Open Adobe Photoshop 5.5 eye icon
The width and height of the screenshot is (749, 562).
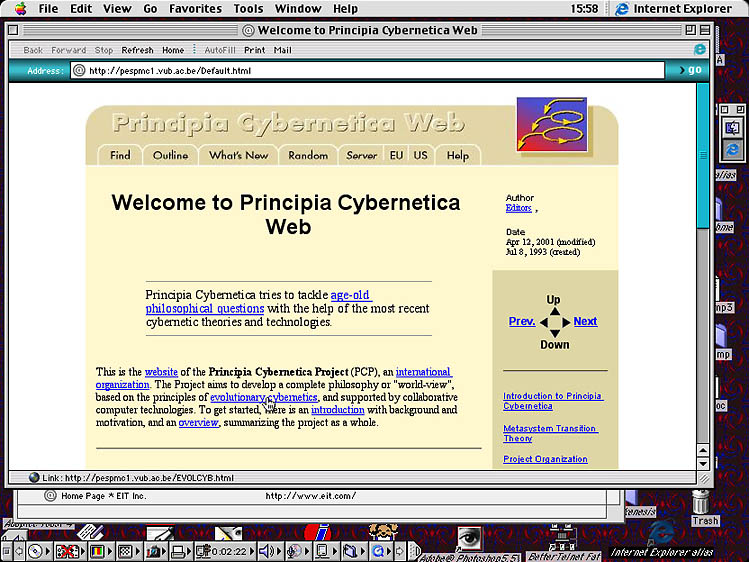(468, 540)
